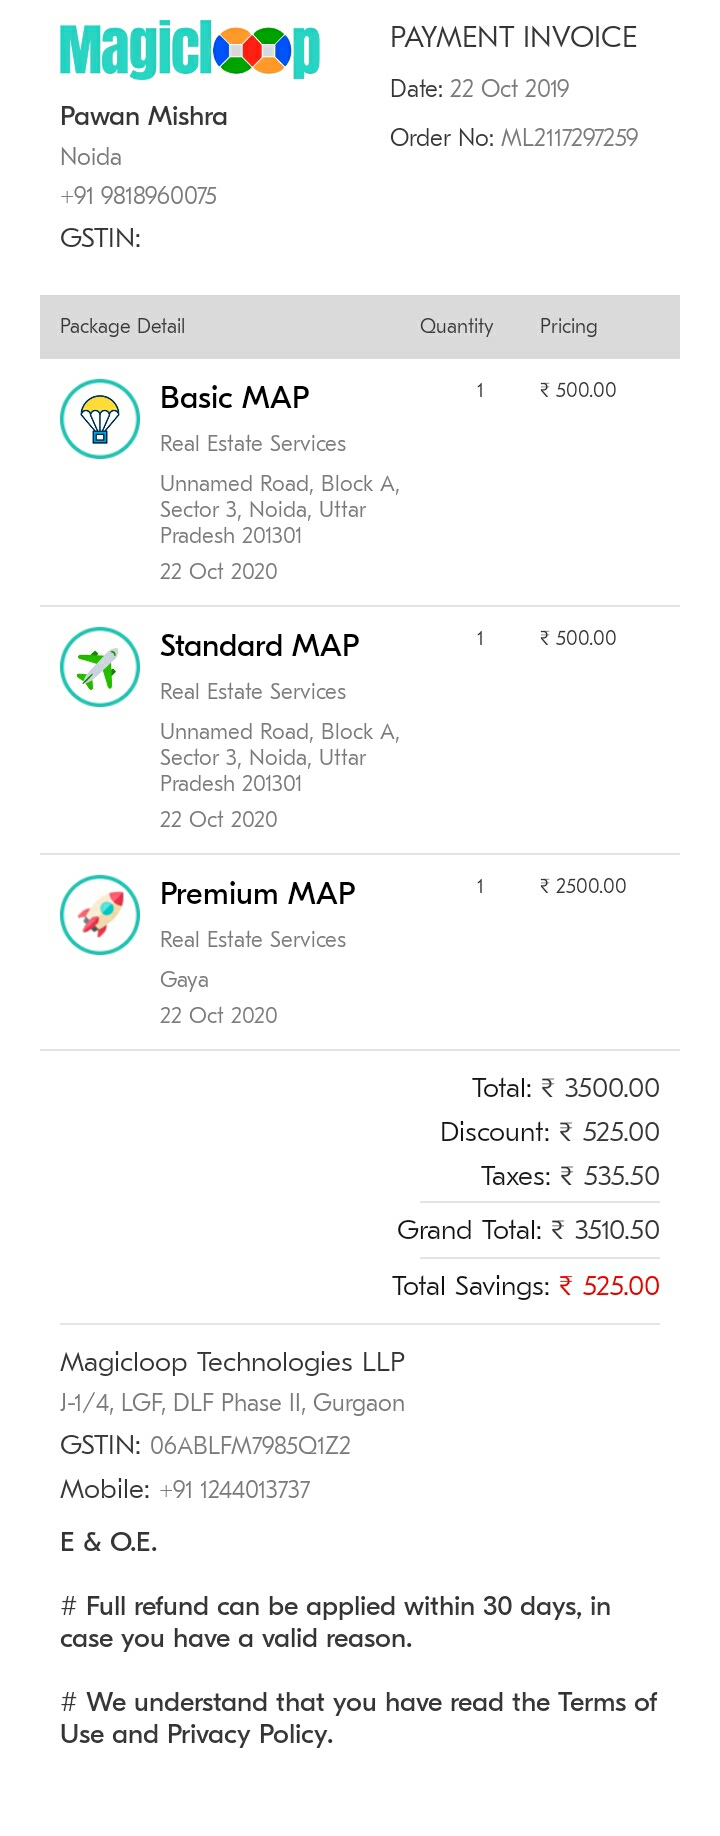
Task: Click the order number ML2117297259
Action: pyautogui.click(x=569, y=138)
